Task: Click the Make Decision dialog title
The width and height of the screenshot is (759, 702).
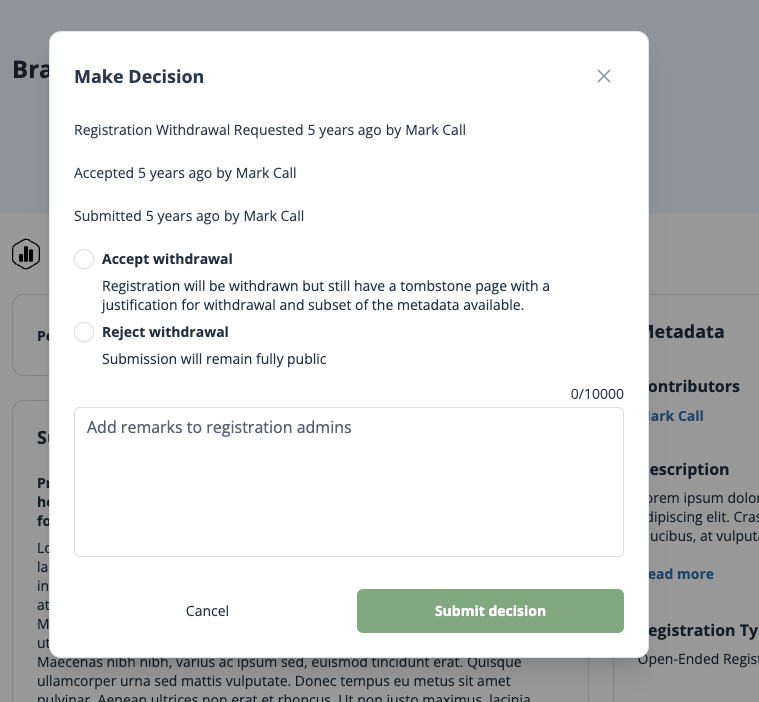Action: (139, 77)
